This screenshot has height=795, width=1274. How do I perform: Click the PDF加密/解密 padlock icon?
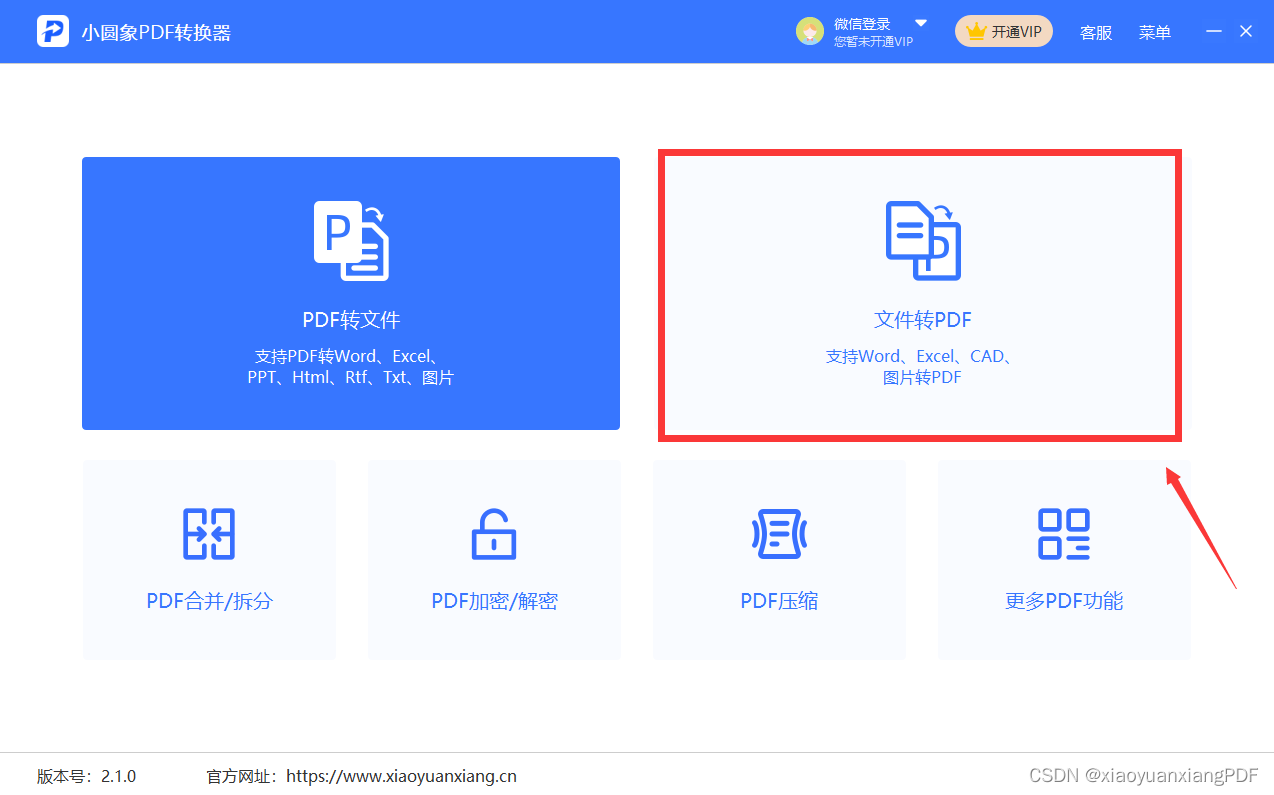(494, 534)
